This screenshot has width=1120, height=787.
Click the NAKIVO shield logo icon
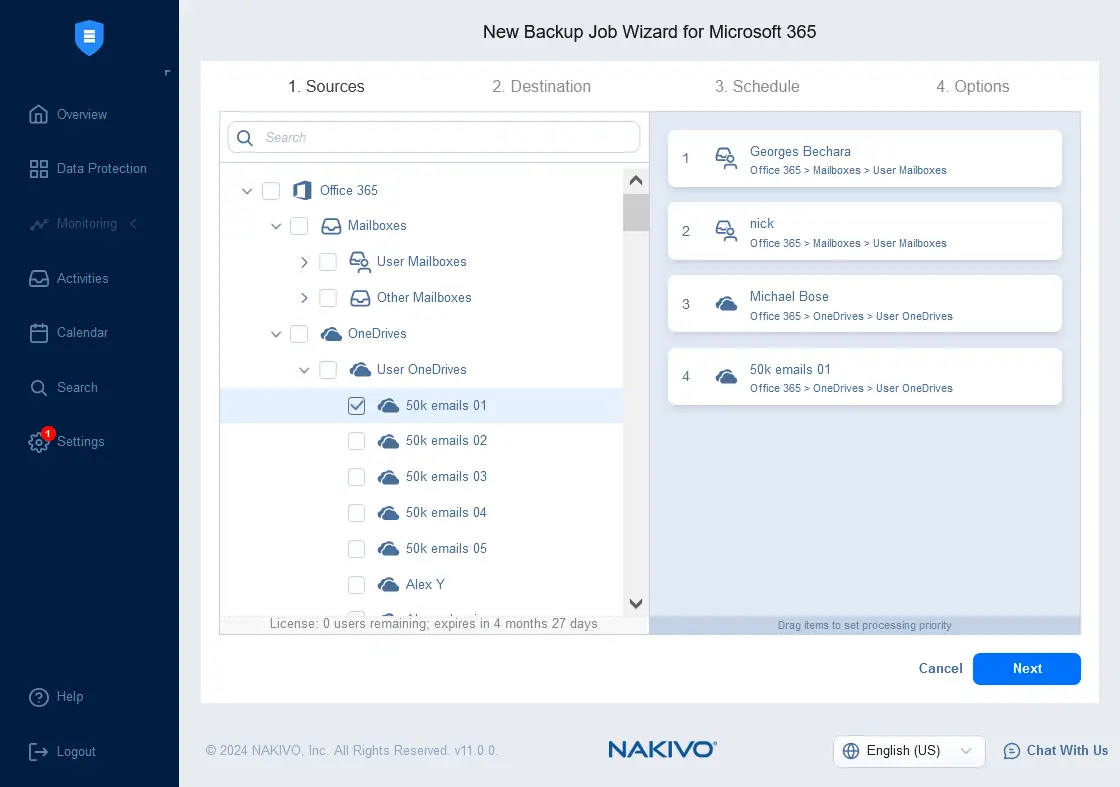click(89, 37)
